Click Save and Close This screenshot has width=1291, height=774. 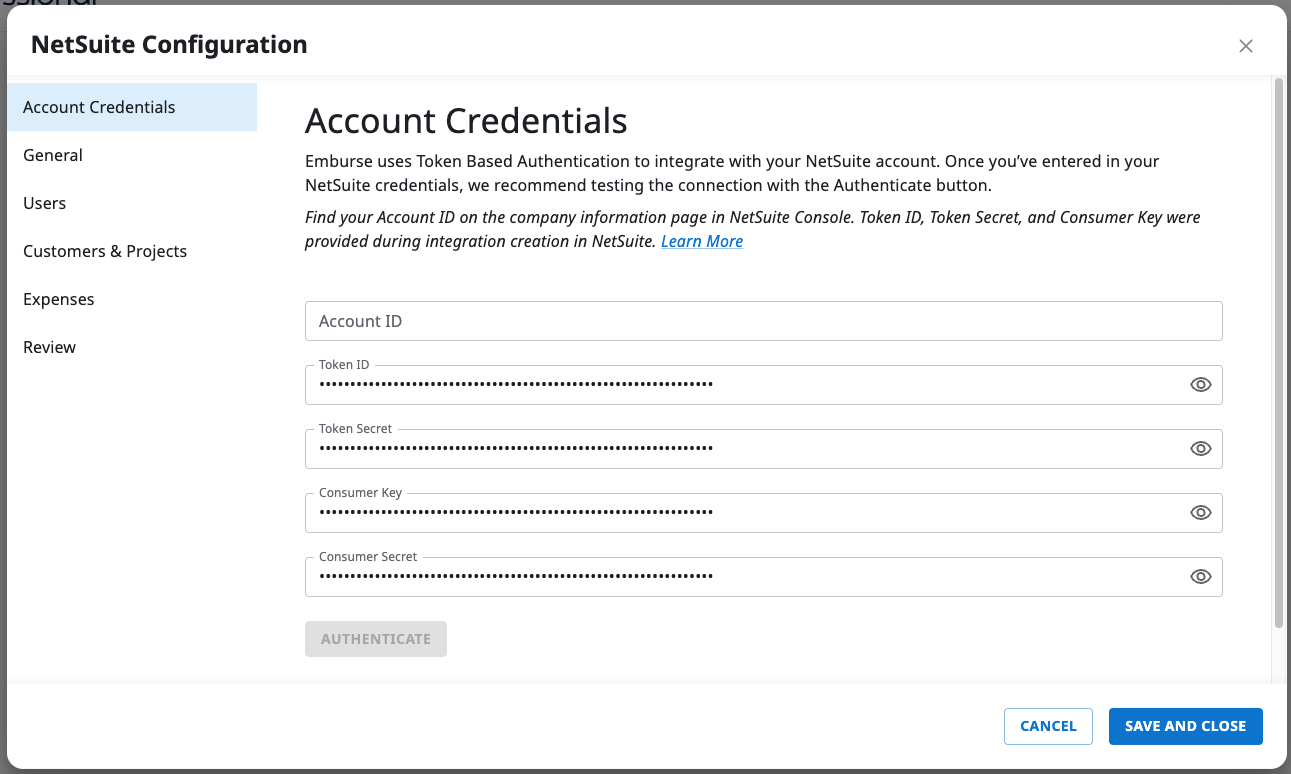tap(1185, 726)
